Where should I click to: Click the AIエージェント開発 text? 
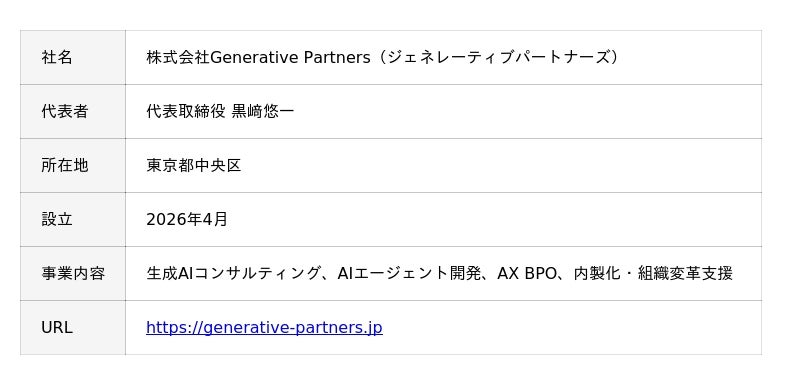point(409,274)
